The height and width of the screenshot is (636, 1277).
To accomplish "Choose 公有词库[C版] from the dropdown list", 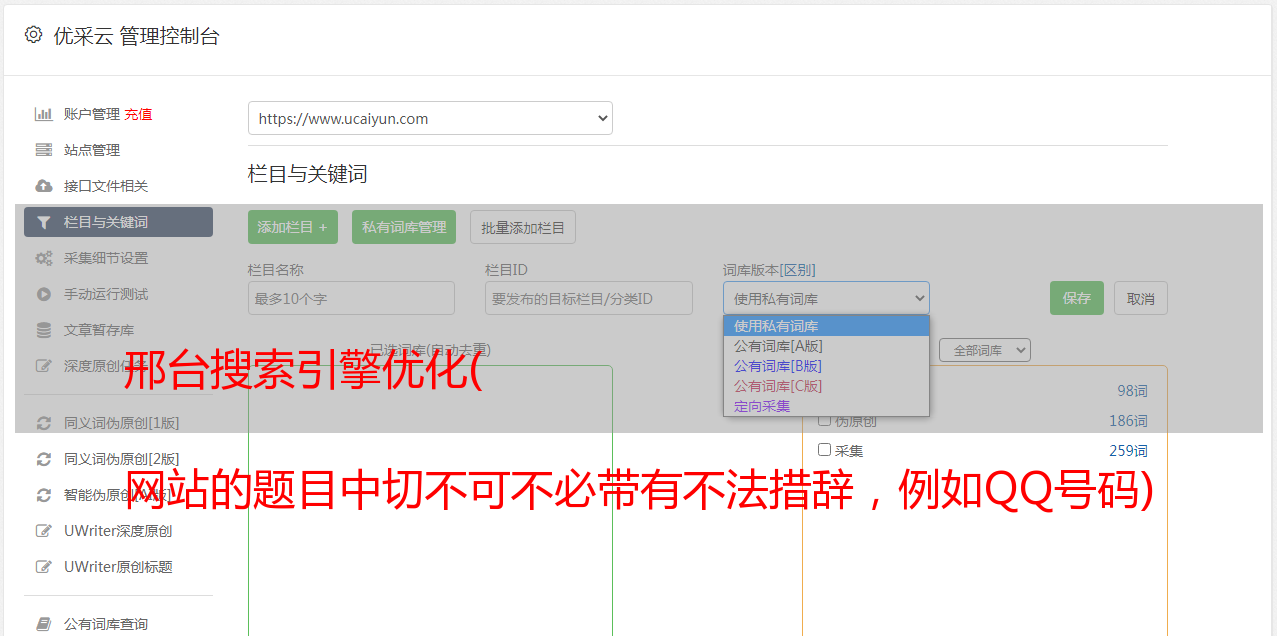I will [x=826, y=386].
